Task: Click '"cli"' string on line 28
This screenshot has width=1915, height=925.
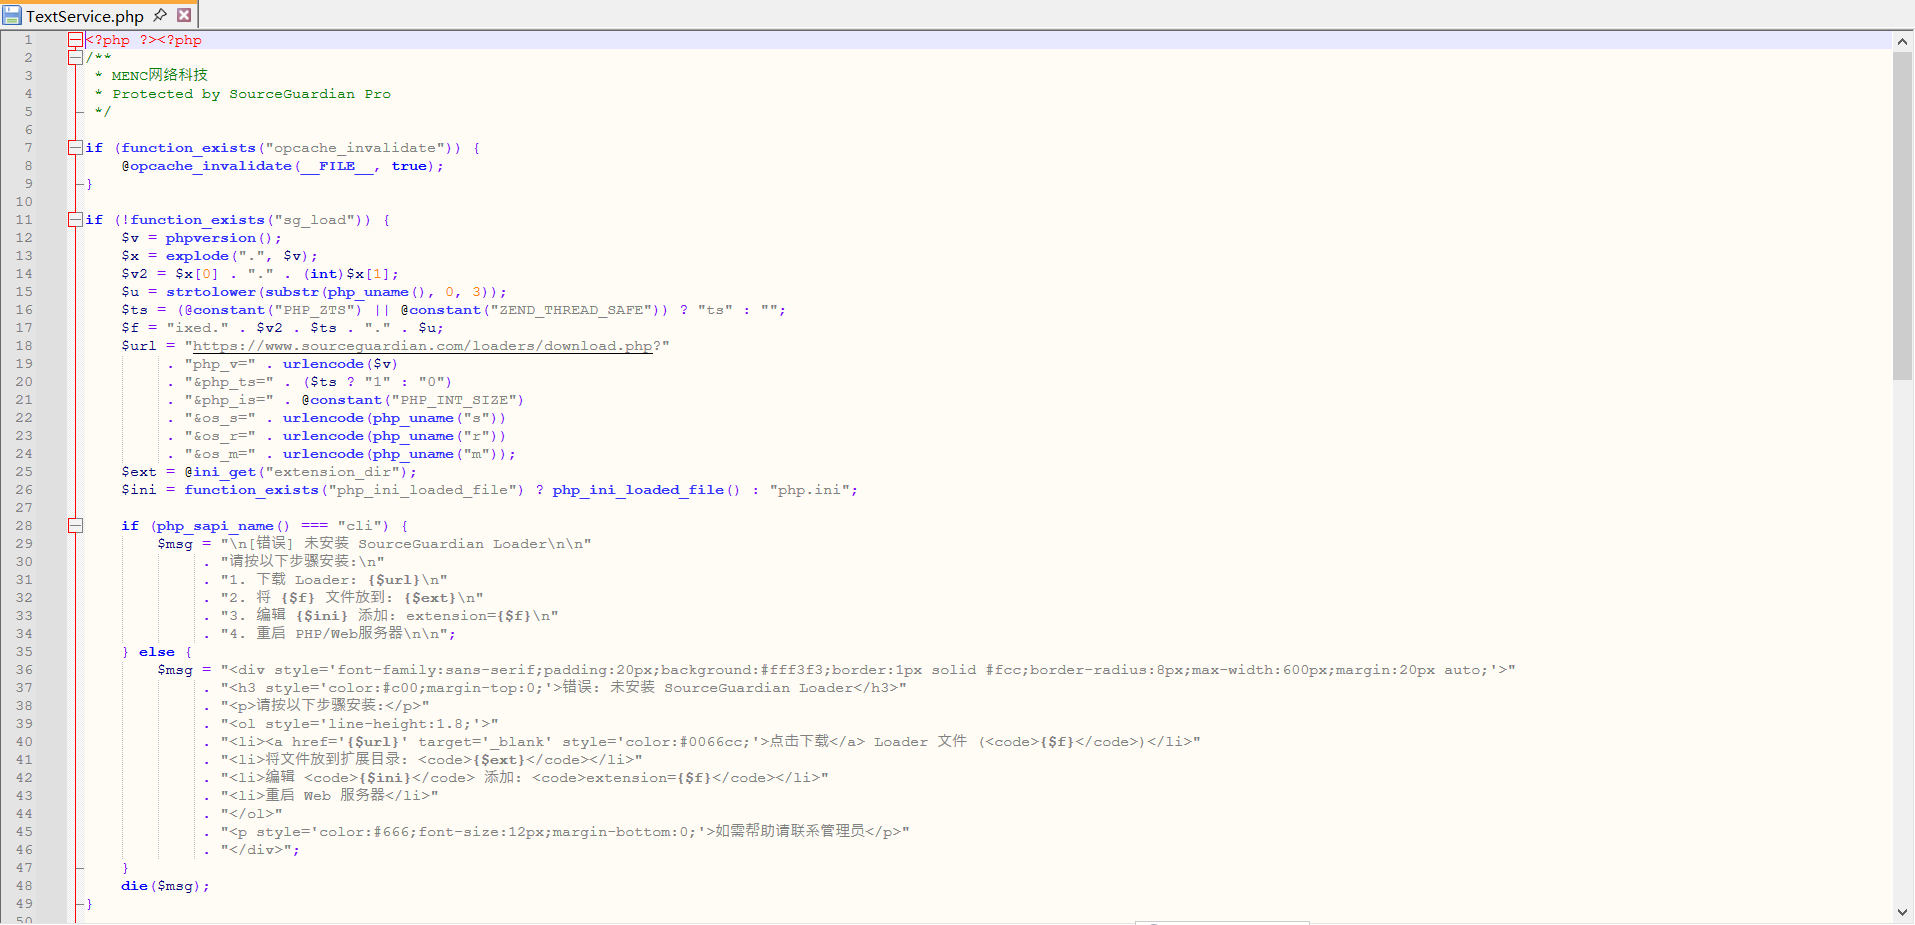Action: coord(359,526)
